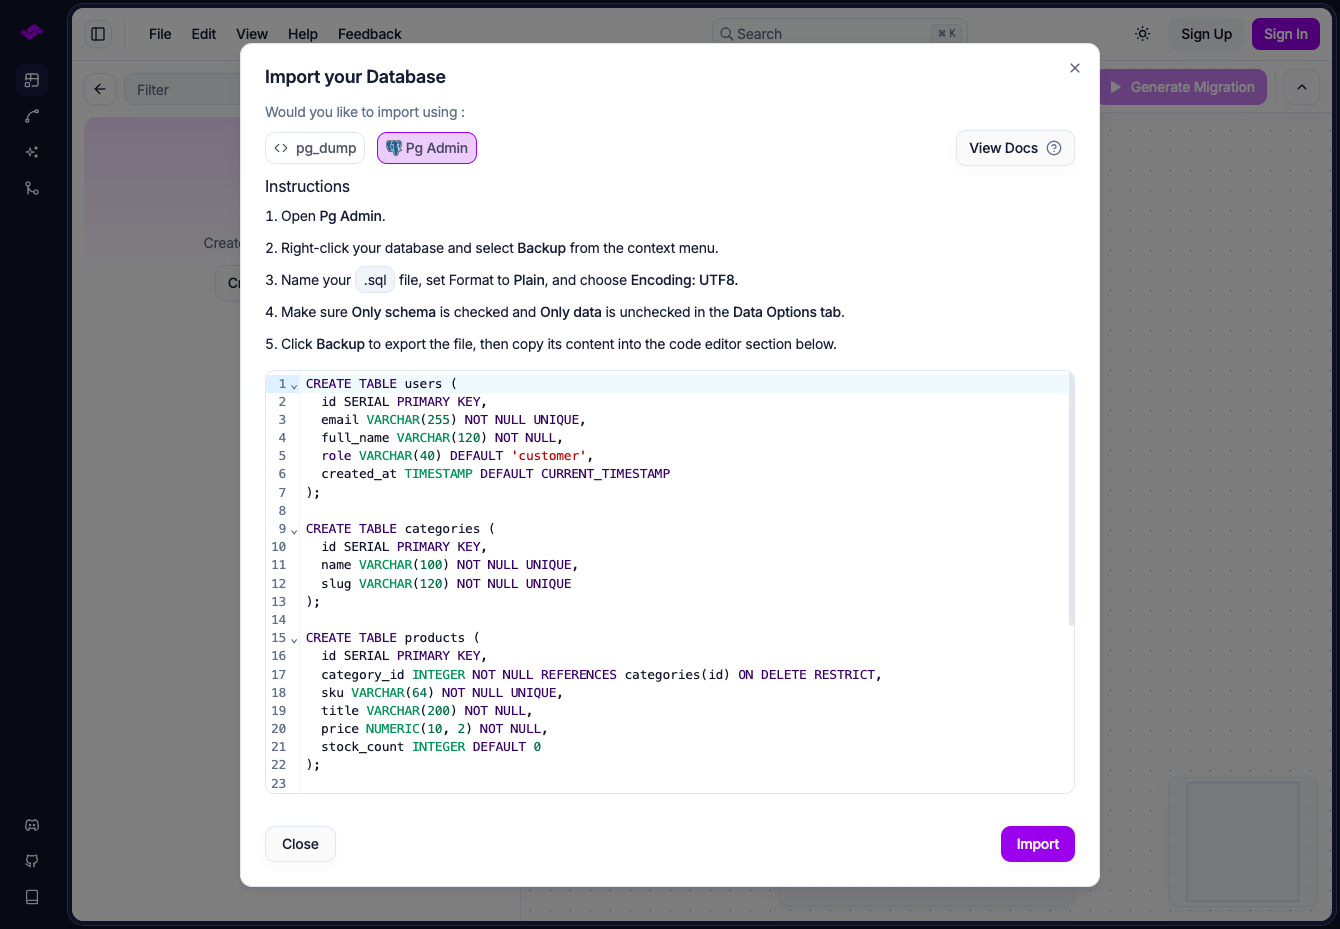
Task: Open the File menu
Action: [160, 34]
